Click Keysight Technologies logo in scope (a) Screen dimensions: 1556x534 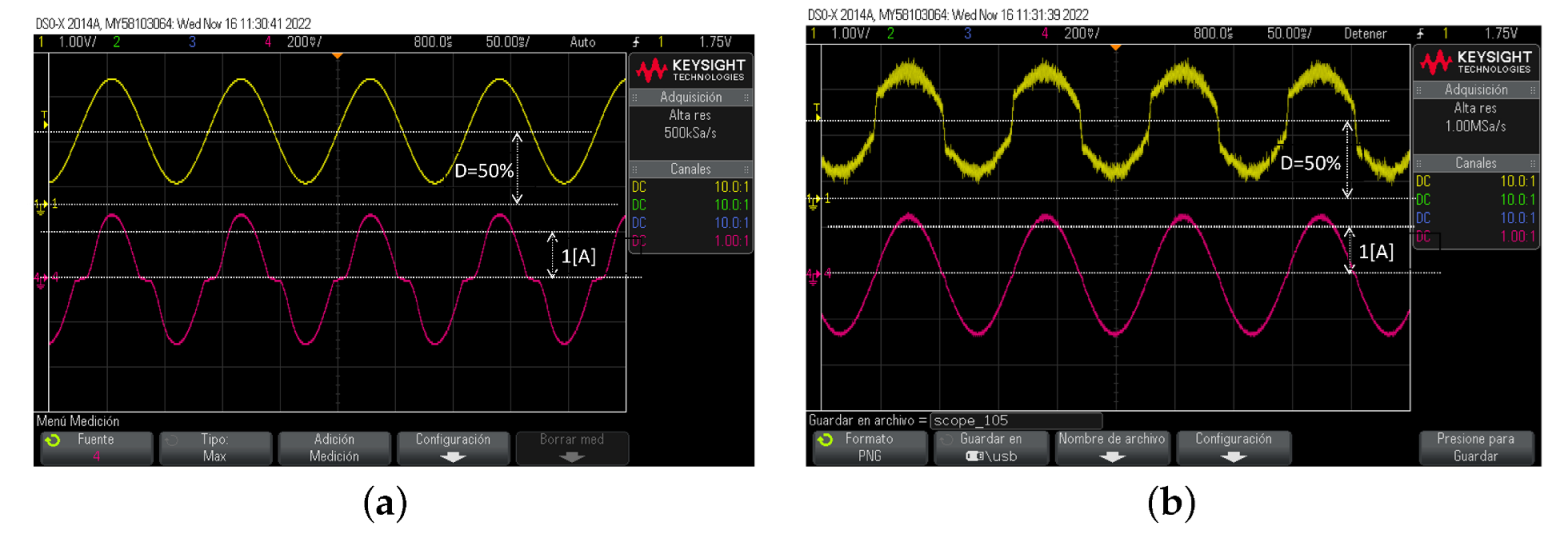click(691, 69)
